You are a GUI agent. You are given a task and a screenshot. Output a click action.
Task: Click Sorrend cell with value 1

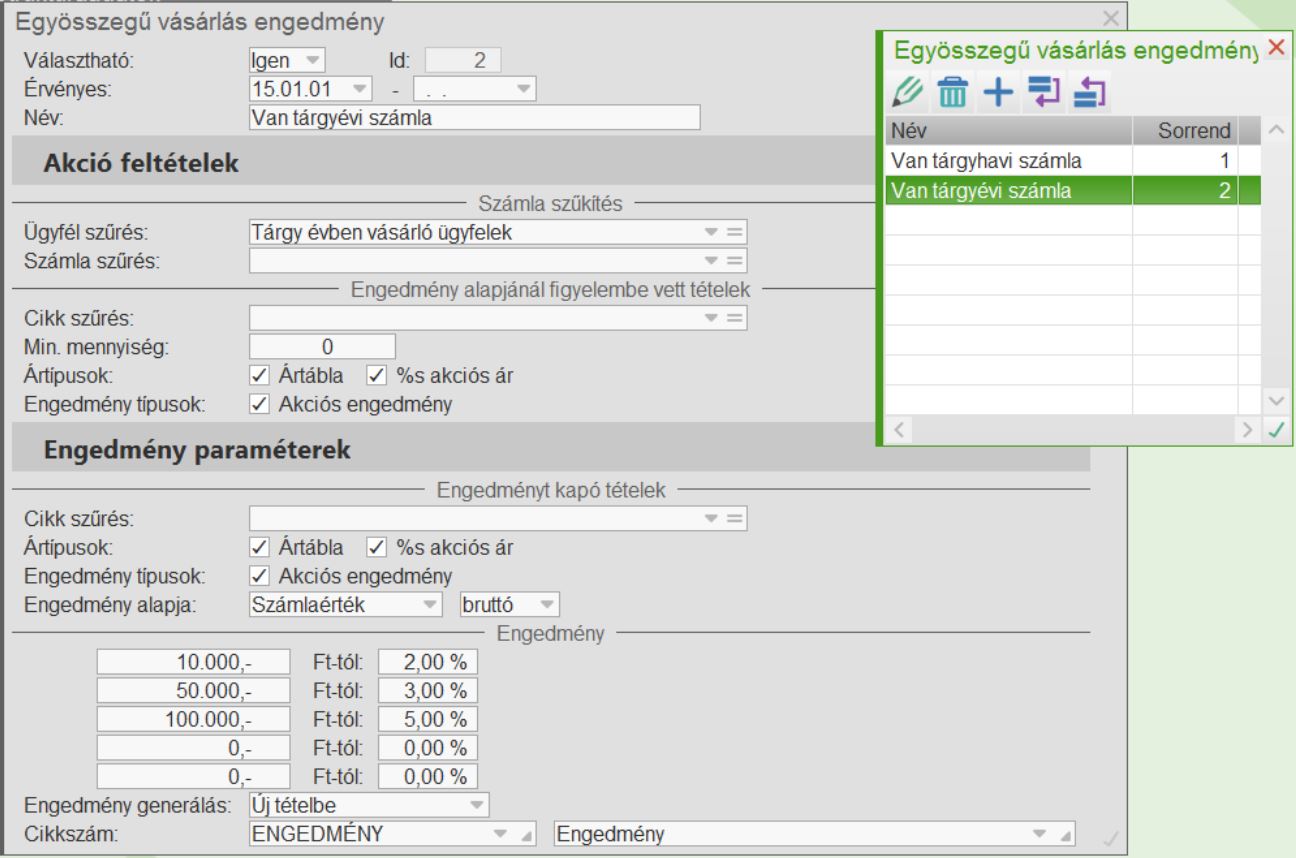click(1185, 160)
